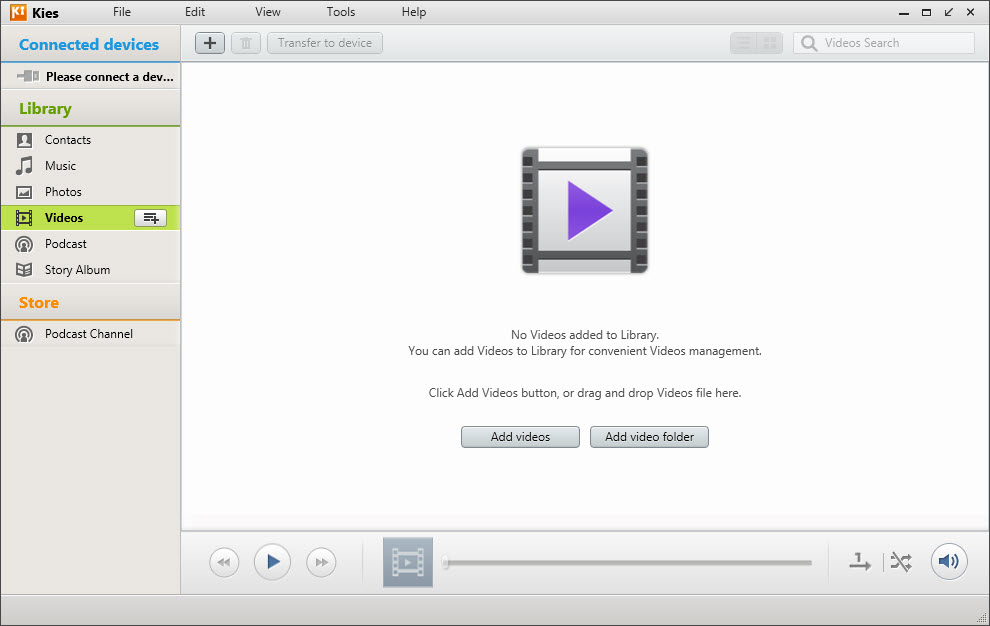Image resolution: width=990 pixels, height=626 pixels.
Task: Switch to list view icon
Action: pyautogui.click(x=743, y=43)
